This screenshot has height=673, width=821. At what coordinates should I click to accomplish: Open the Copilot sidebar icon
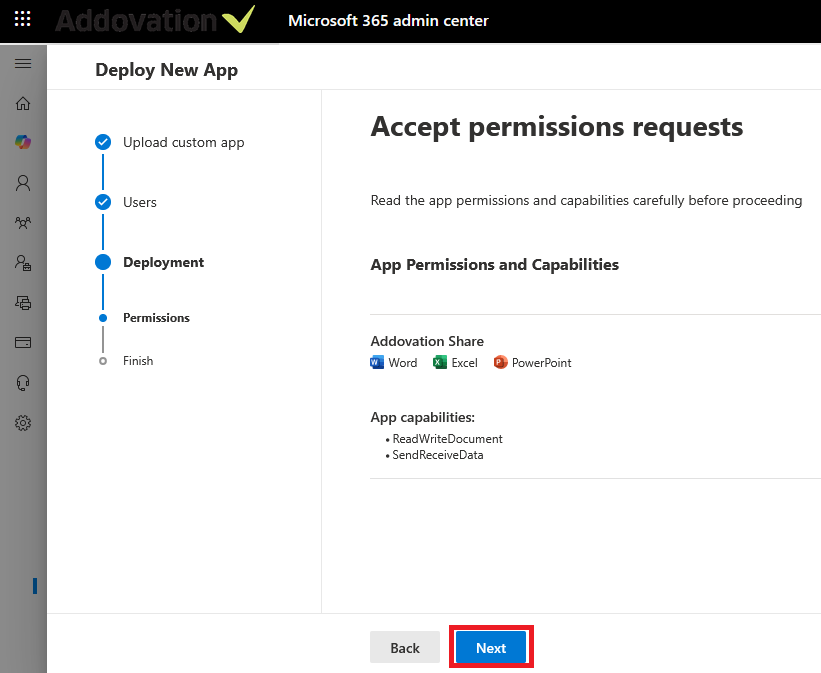pyautogui.click(x=23, y=143)
